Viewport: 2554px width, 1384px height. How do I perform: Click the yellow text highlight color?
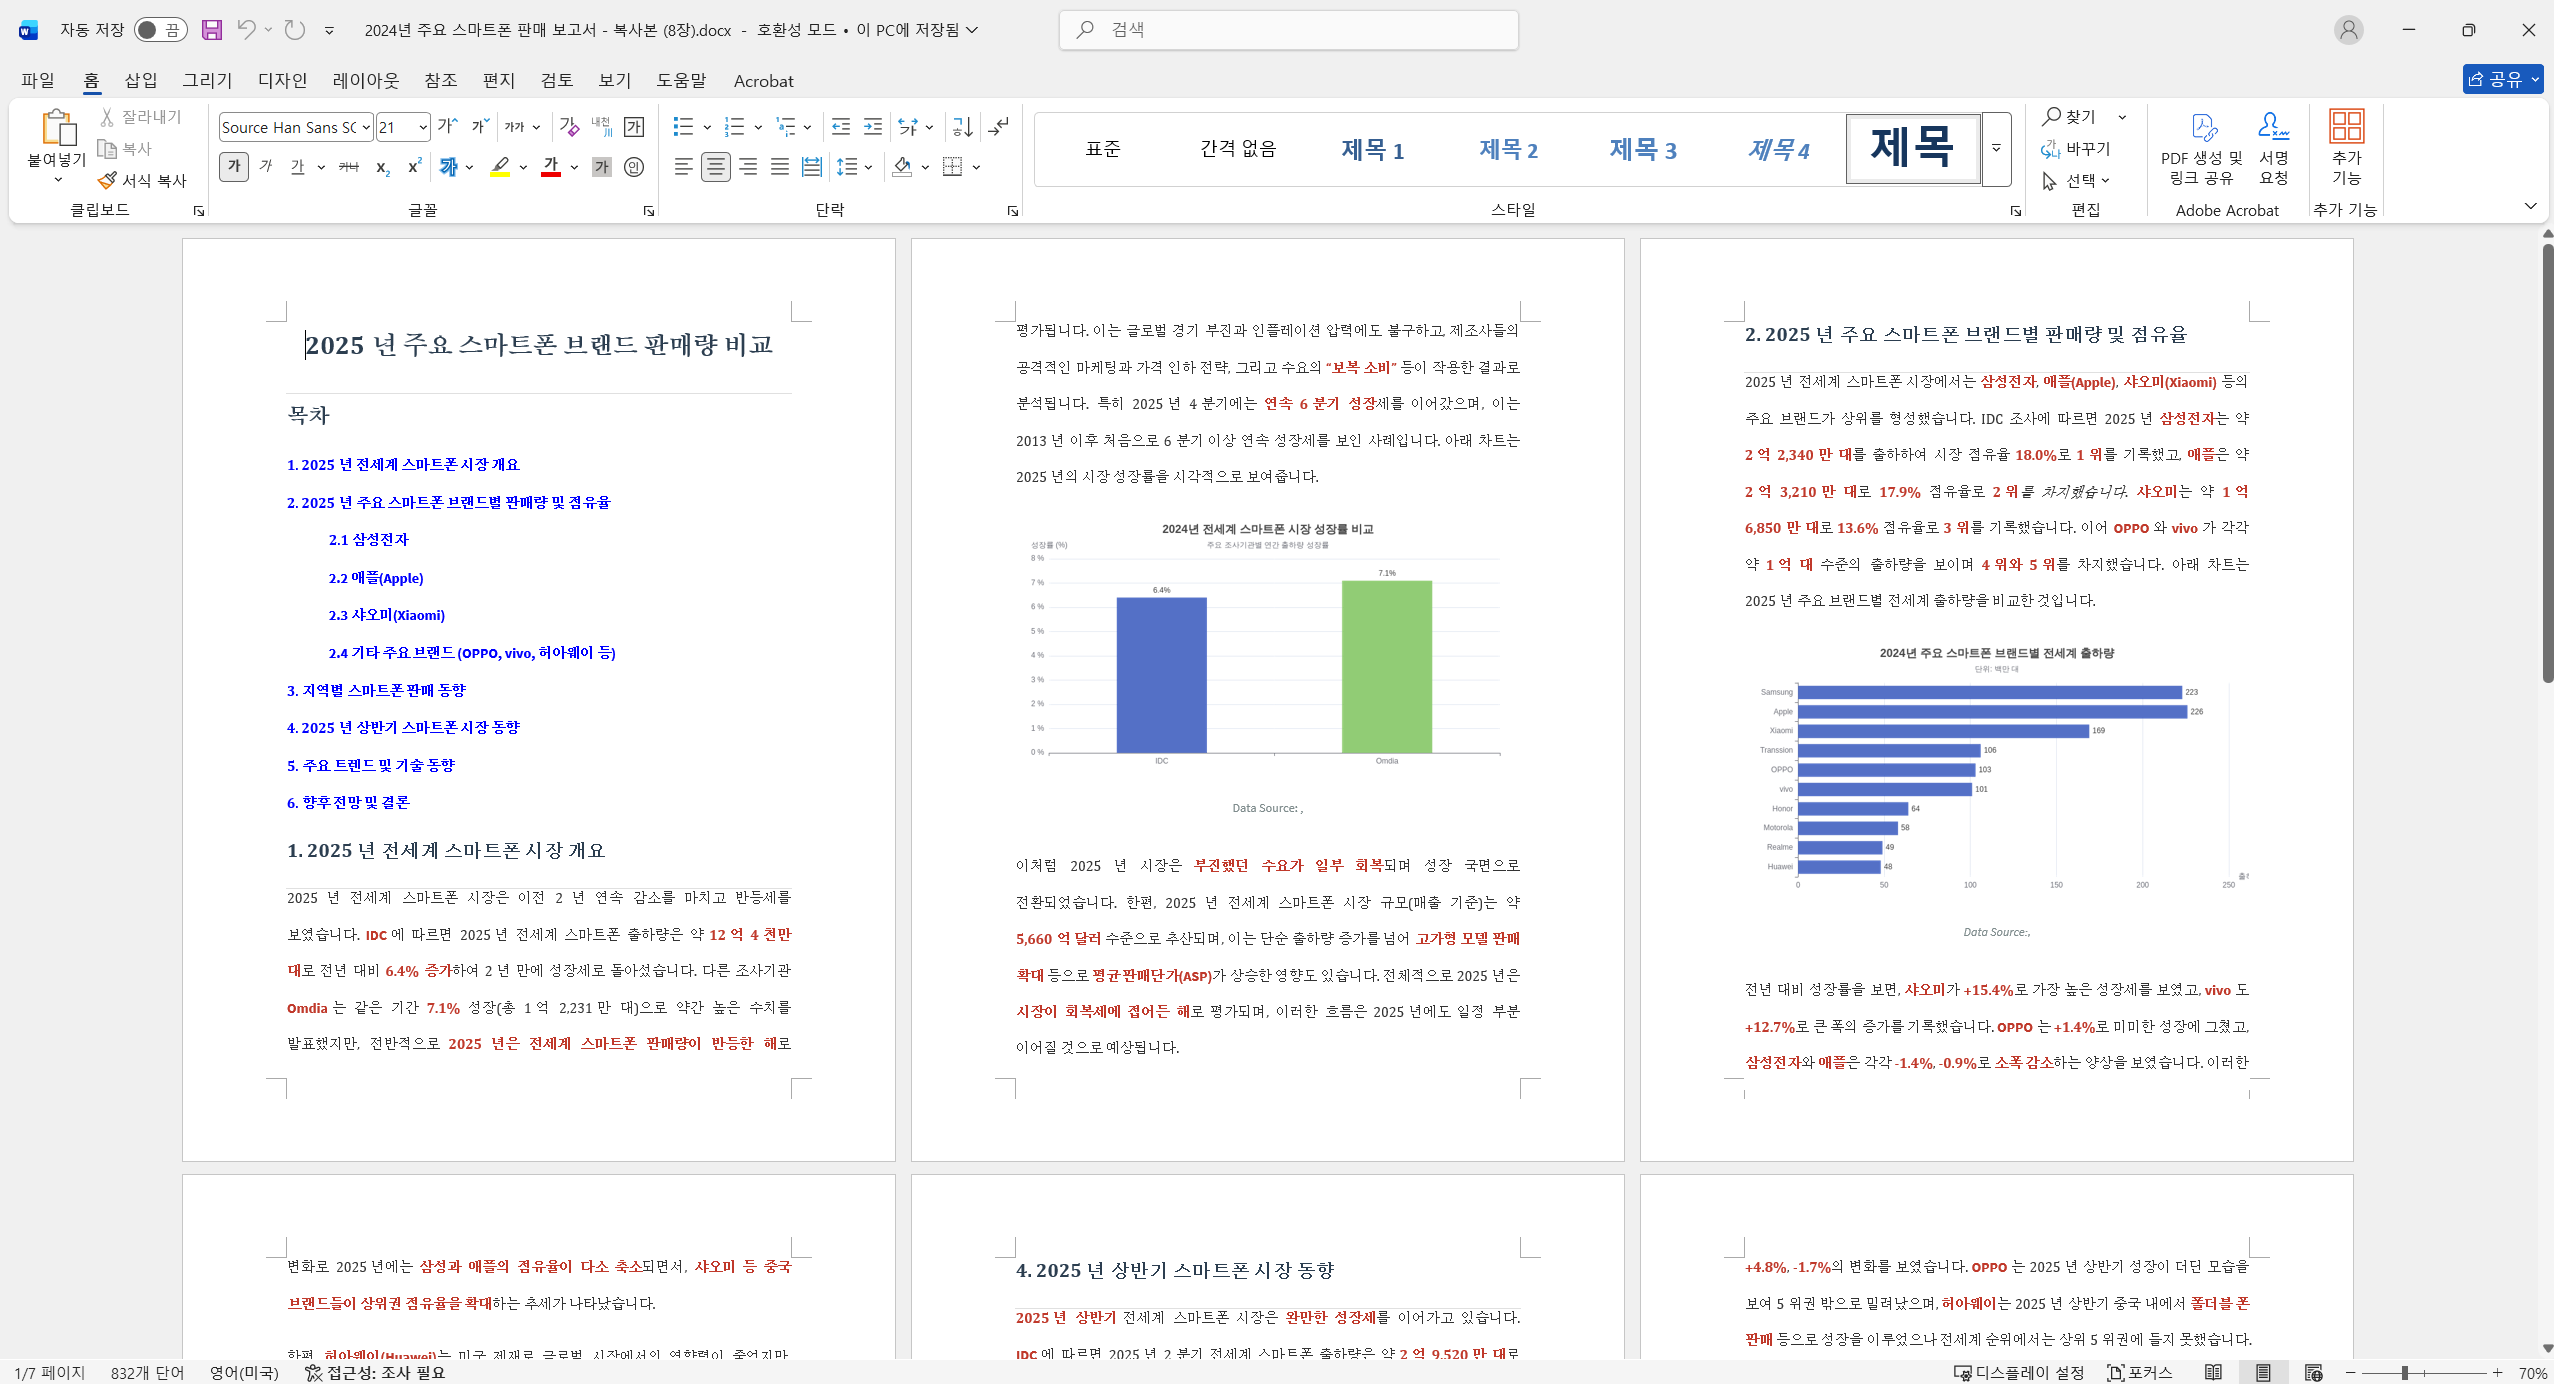[x=500, y=167]
